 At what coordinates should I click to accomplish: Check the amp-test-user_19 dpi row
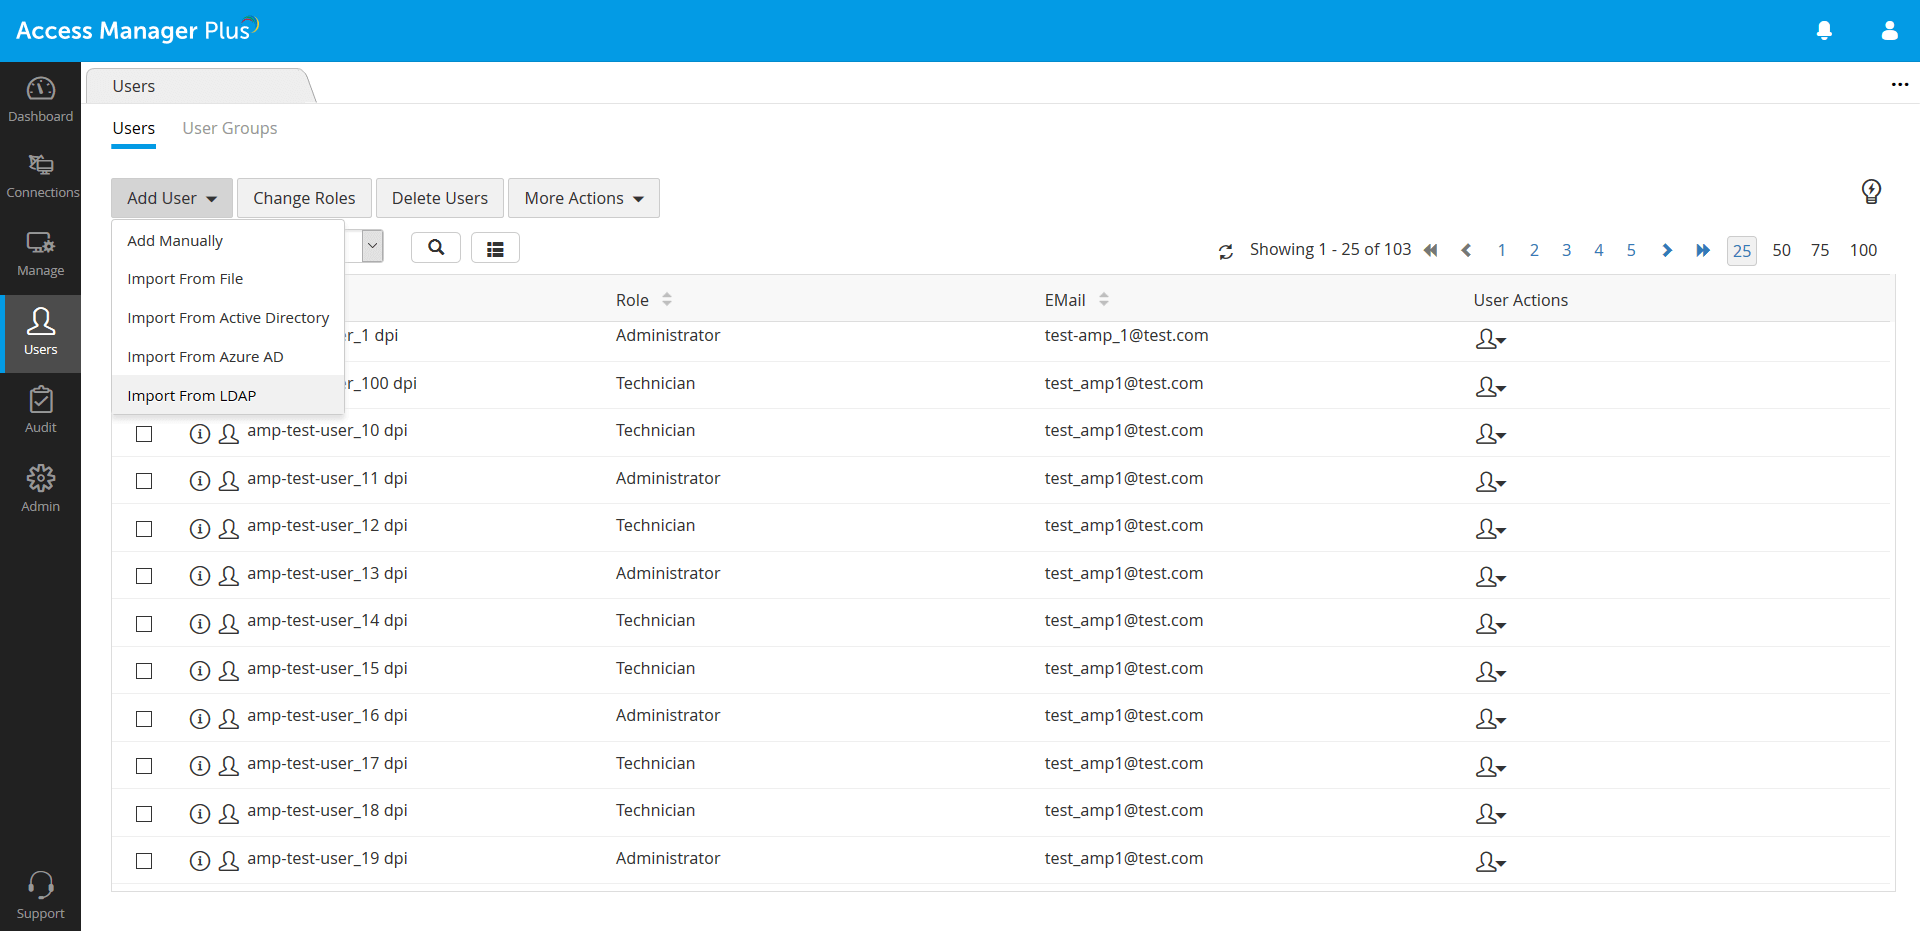coord(144,861)
